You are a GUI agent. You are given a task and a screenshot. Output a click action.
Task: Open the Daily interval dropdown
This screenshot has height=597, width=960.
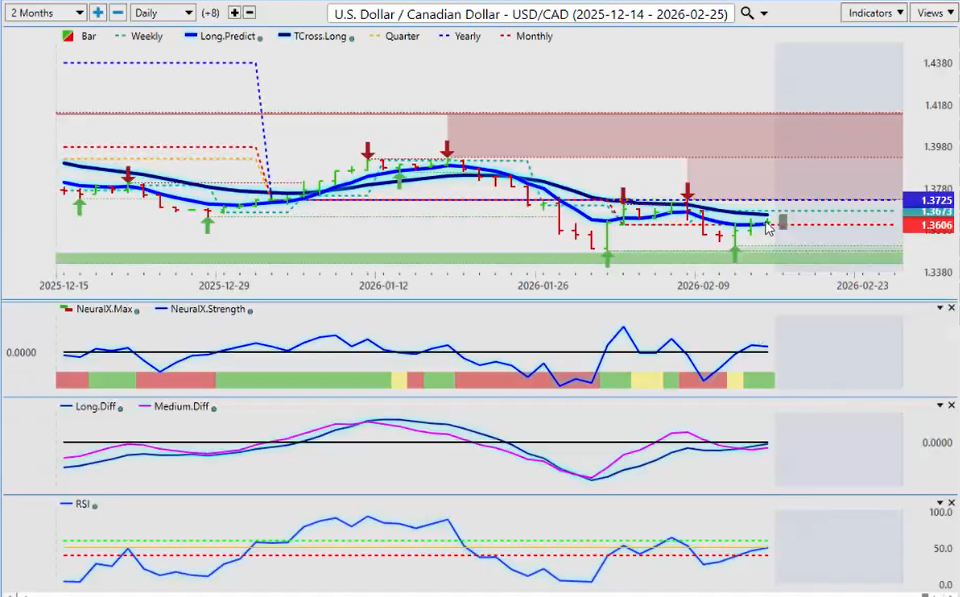click(x=162, y=13)
